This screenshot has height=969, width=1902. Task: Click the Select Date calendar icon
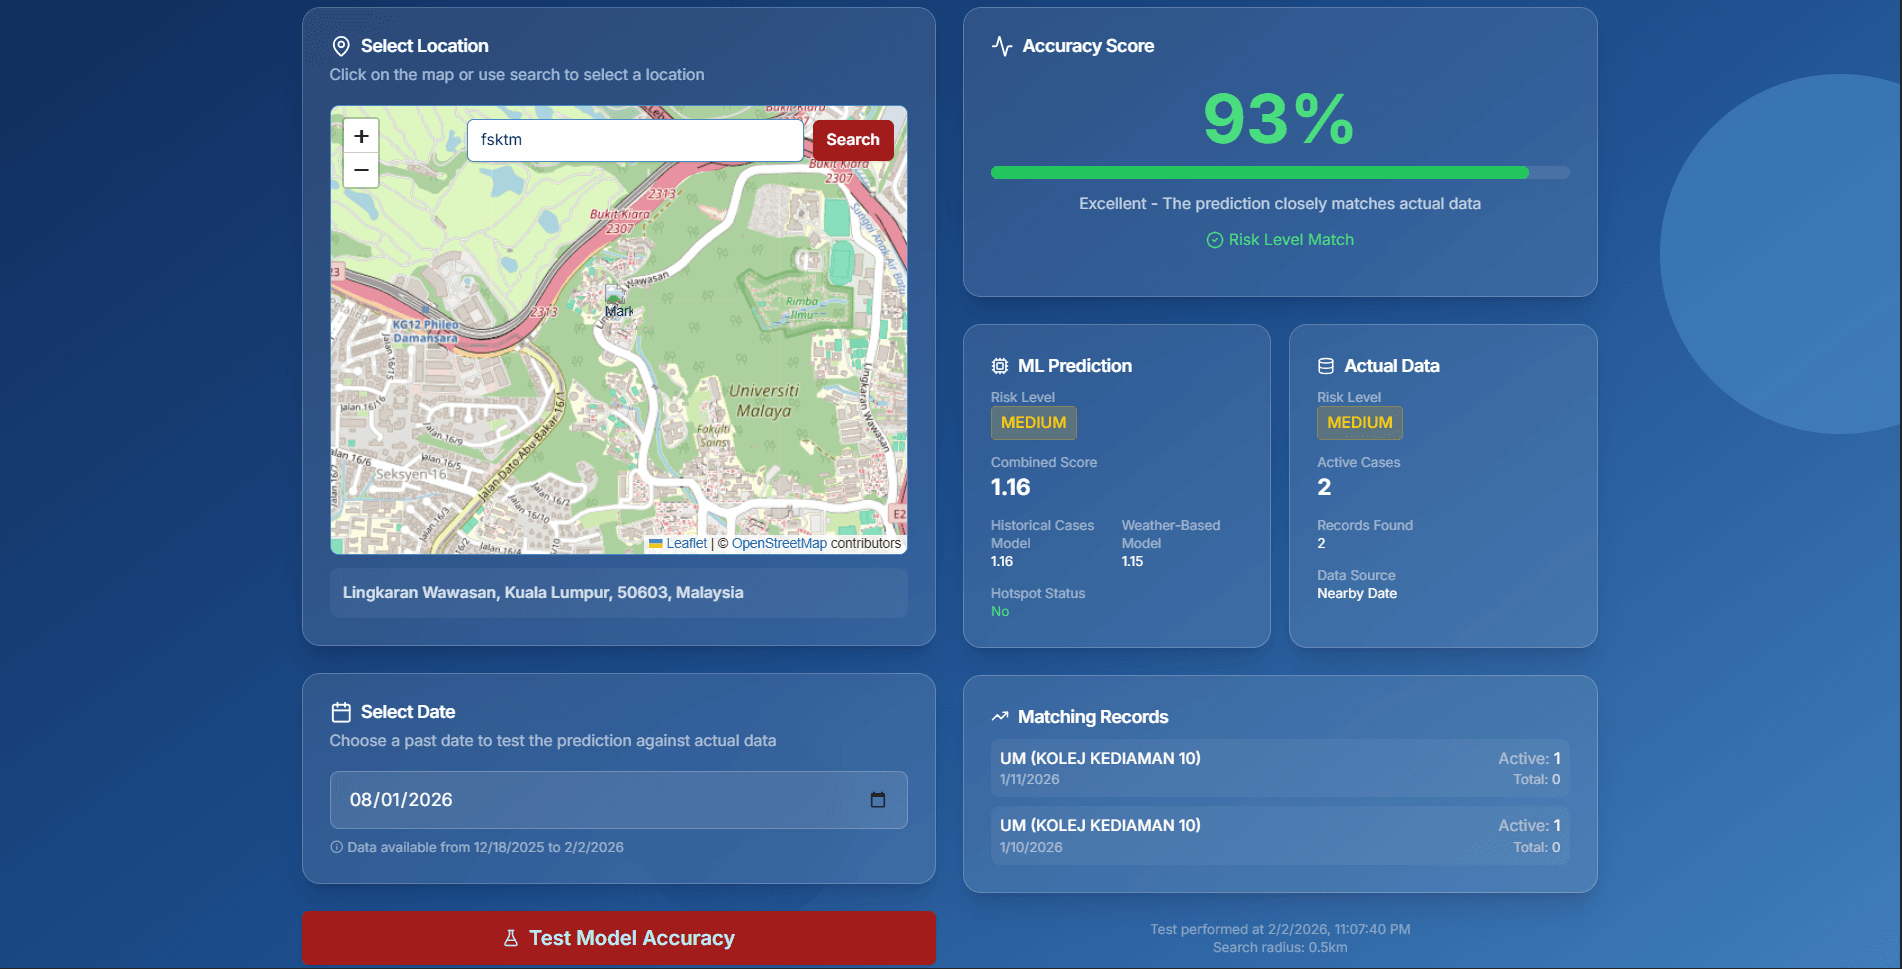(340, 711)
